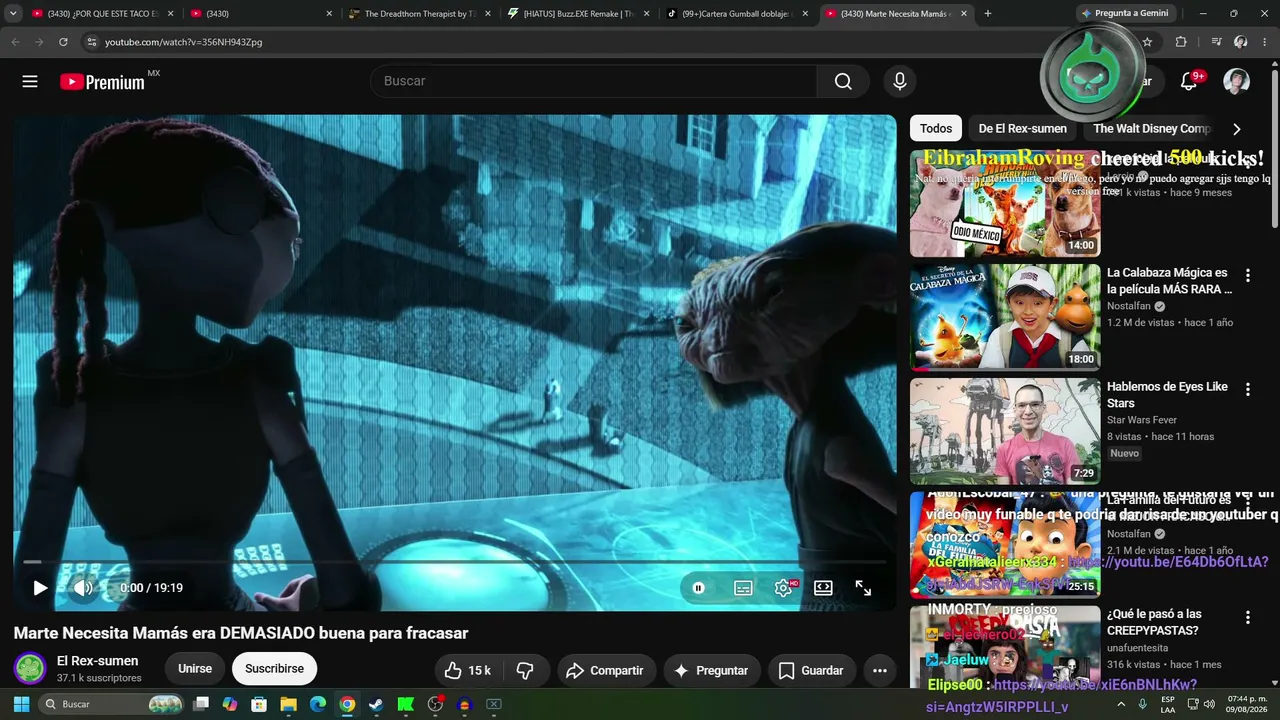Image resolution: width=1280 pixels, height=720 pixels.
Task: Click Pregunta a Gemini button
Action: [1125, 14]
